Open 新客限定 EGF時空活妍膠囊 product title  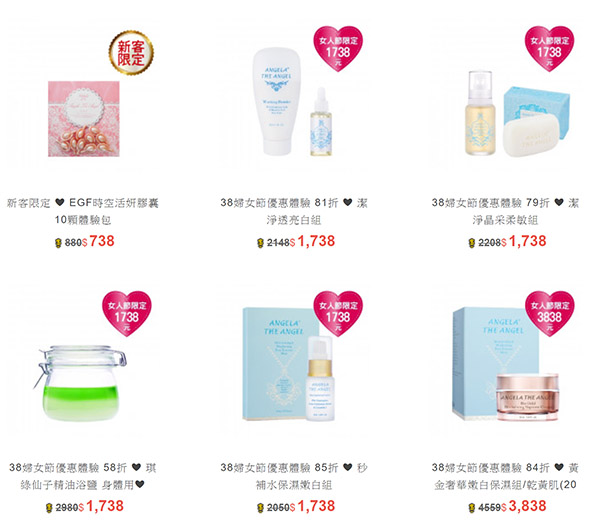click(83, 211)
